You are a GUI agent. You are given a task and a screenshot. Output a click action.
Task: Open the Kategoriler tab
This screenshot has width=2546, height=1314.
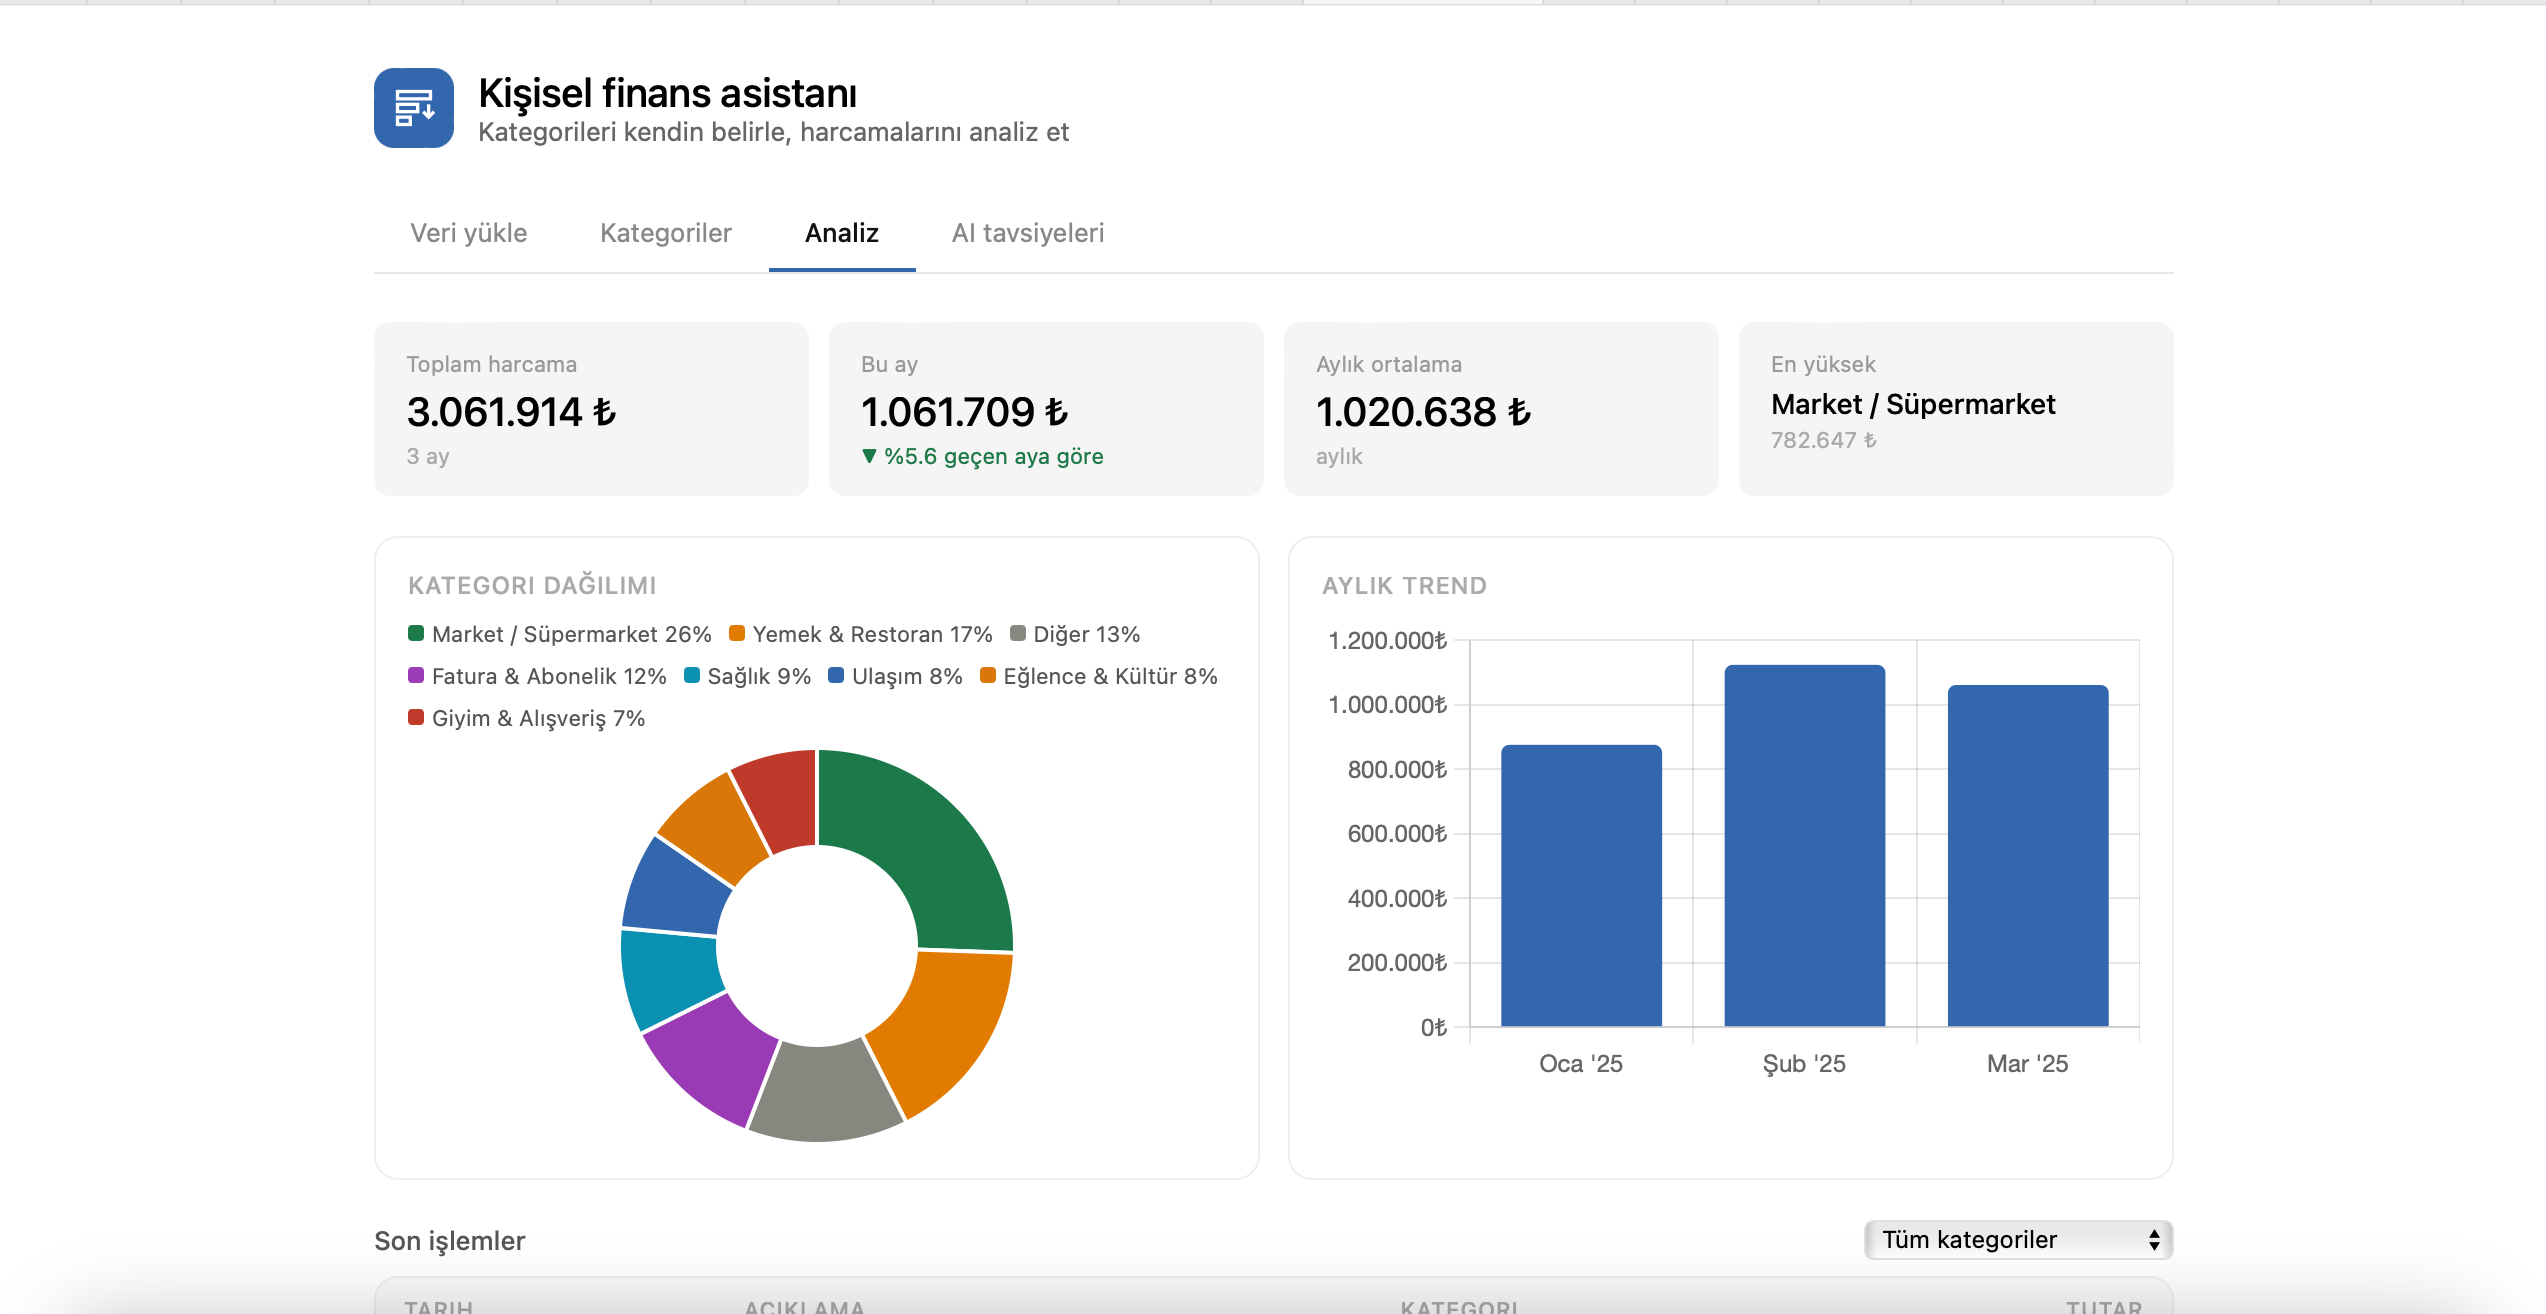coord(666,233)
